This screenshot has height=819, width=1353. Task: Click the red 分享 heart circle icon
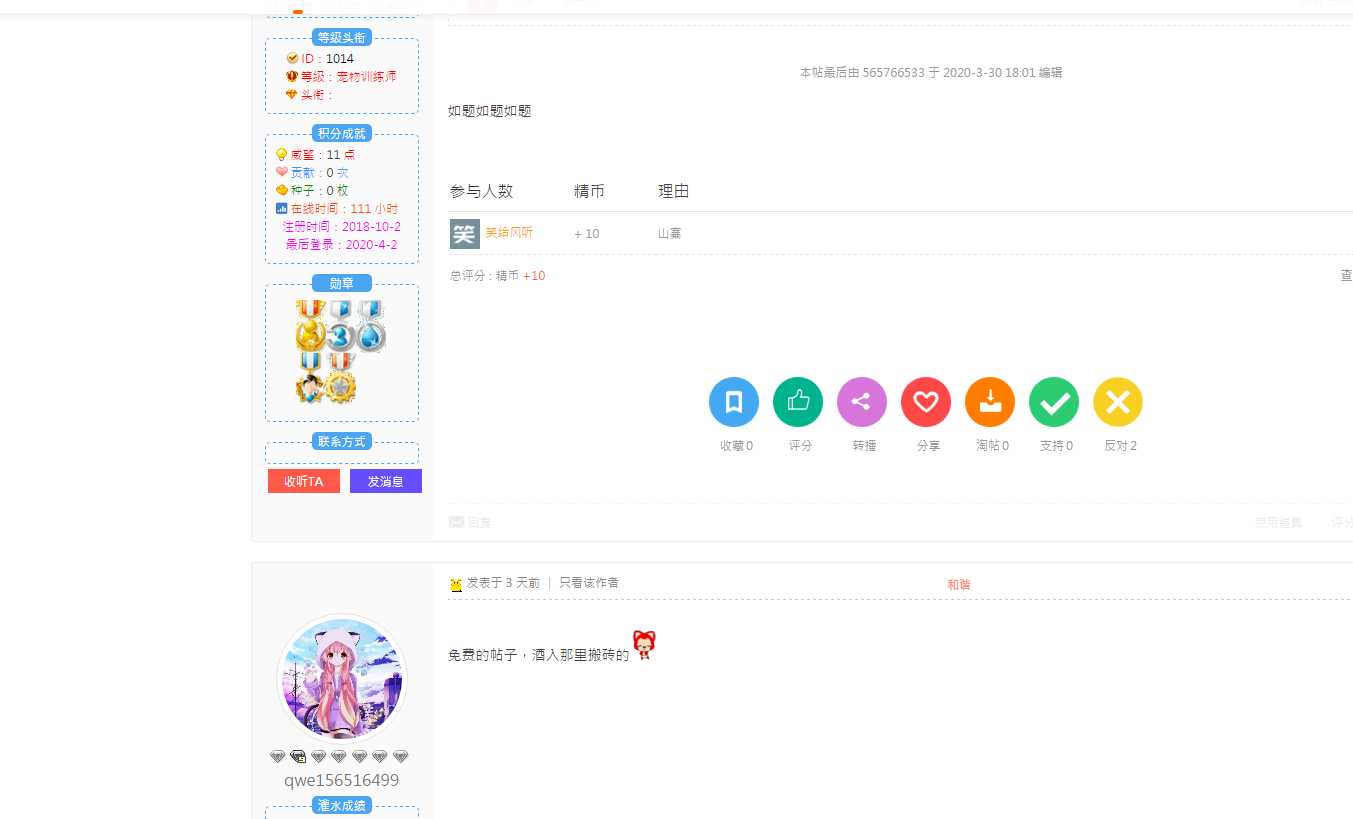(926, 402)
